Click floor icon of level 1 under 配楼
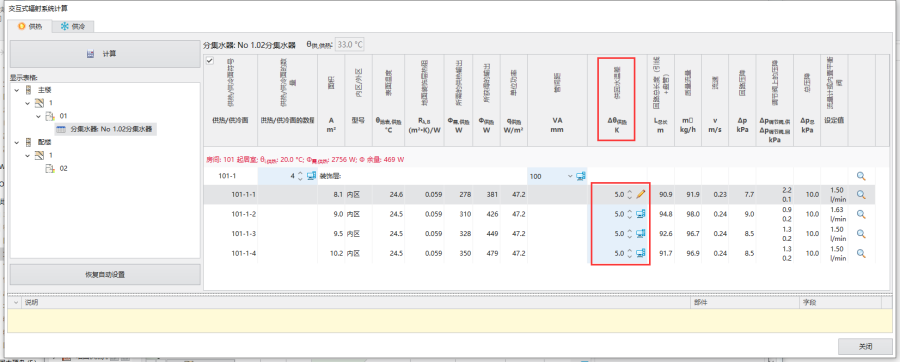The image size is (900, 362). 39,155
